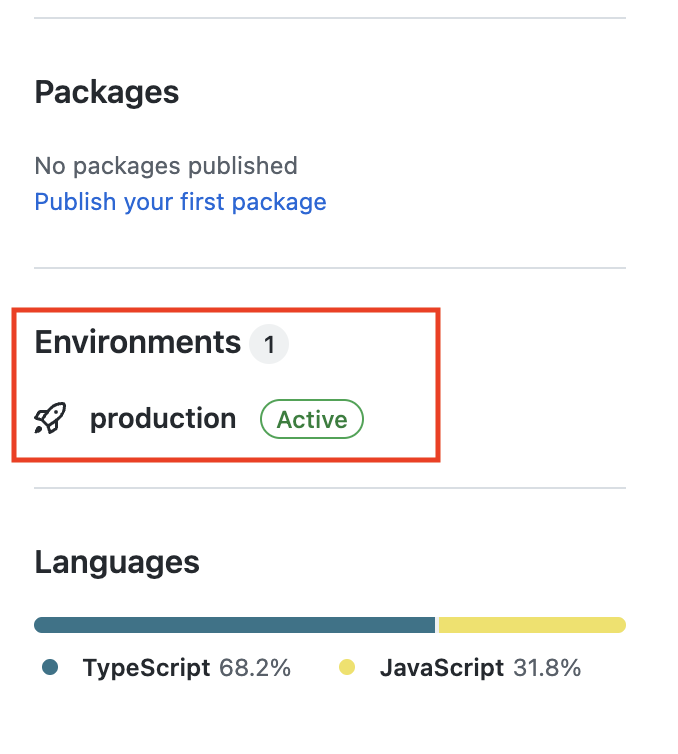Click the yellow JavaScript segment of language bar
678x754 pixels.
(531, 625)
